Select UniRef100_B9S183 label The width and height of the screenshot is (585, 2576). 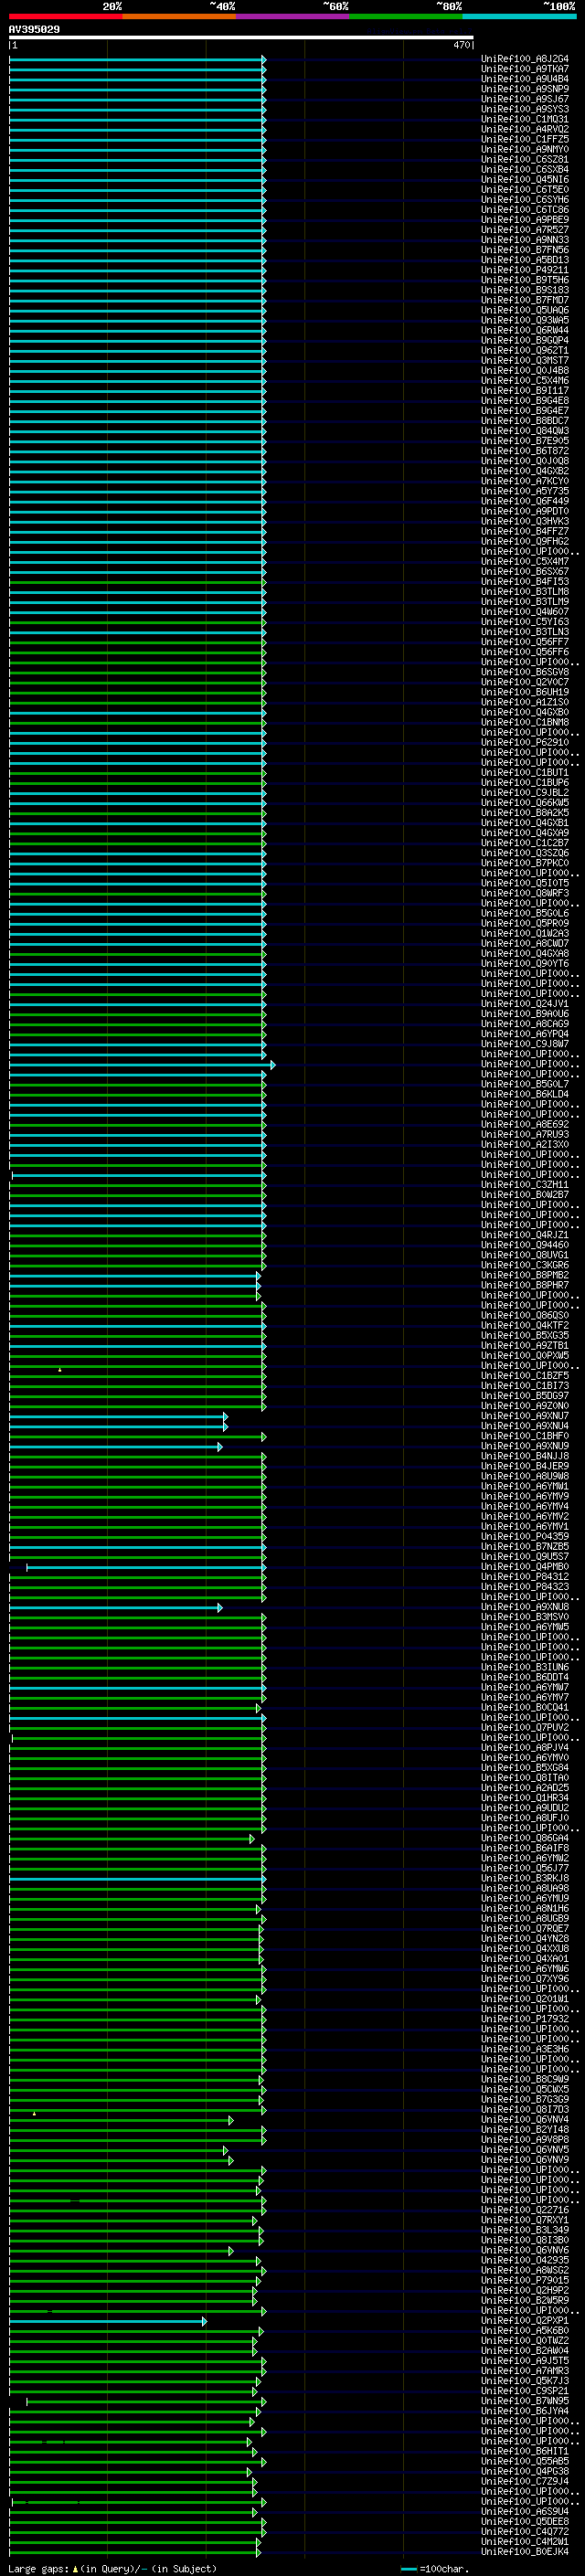pyautogui.click(x=525, y=290)
